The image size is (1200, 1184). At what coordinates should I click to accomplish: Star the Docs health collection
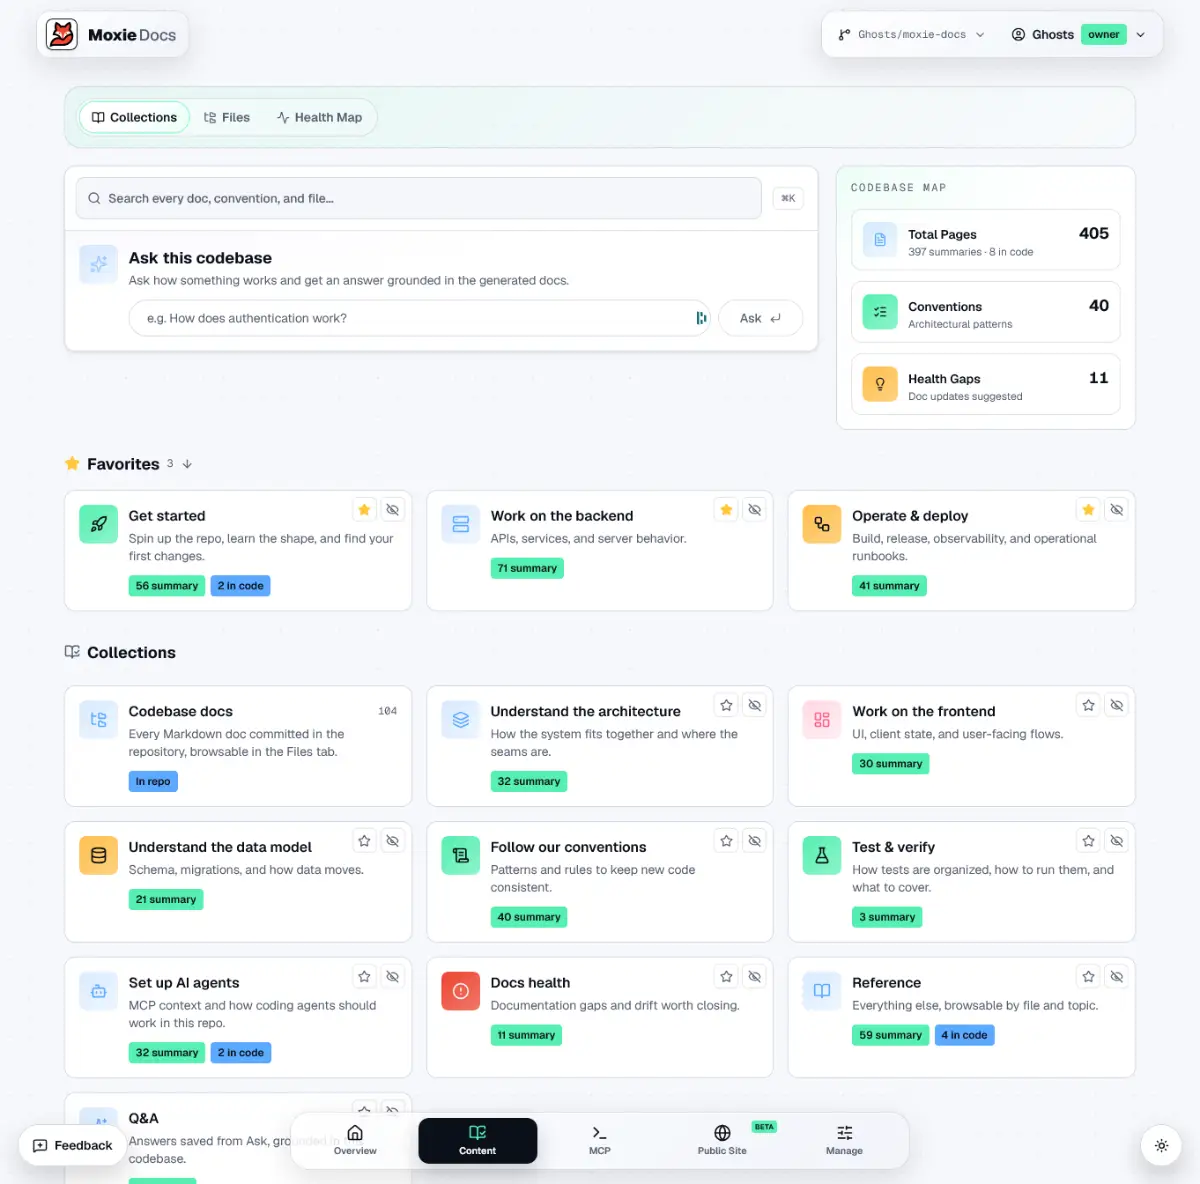coord(727,977)
